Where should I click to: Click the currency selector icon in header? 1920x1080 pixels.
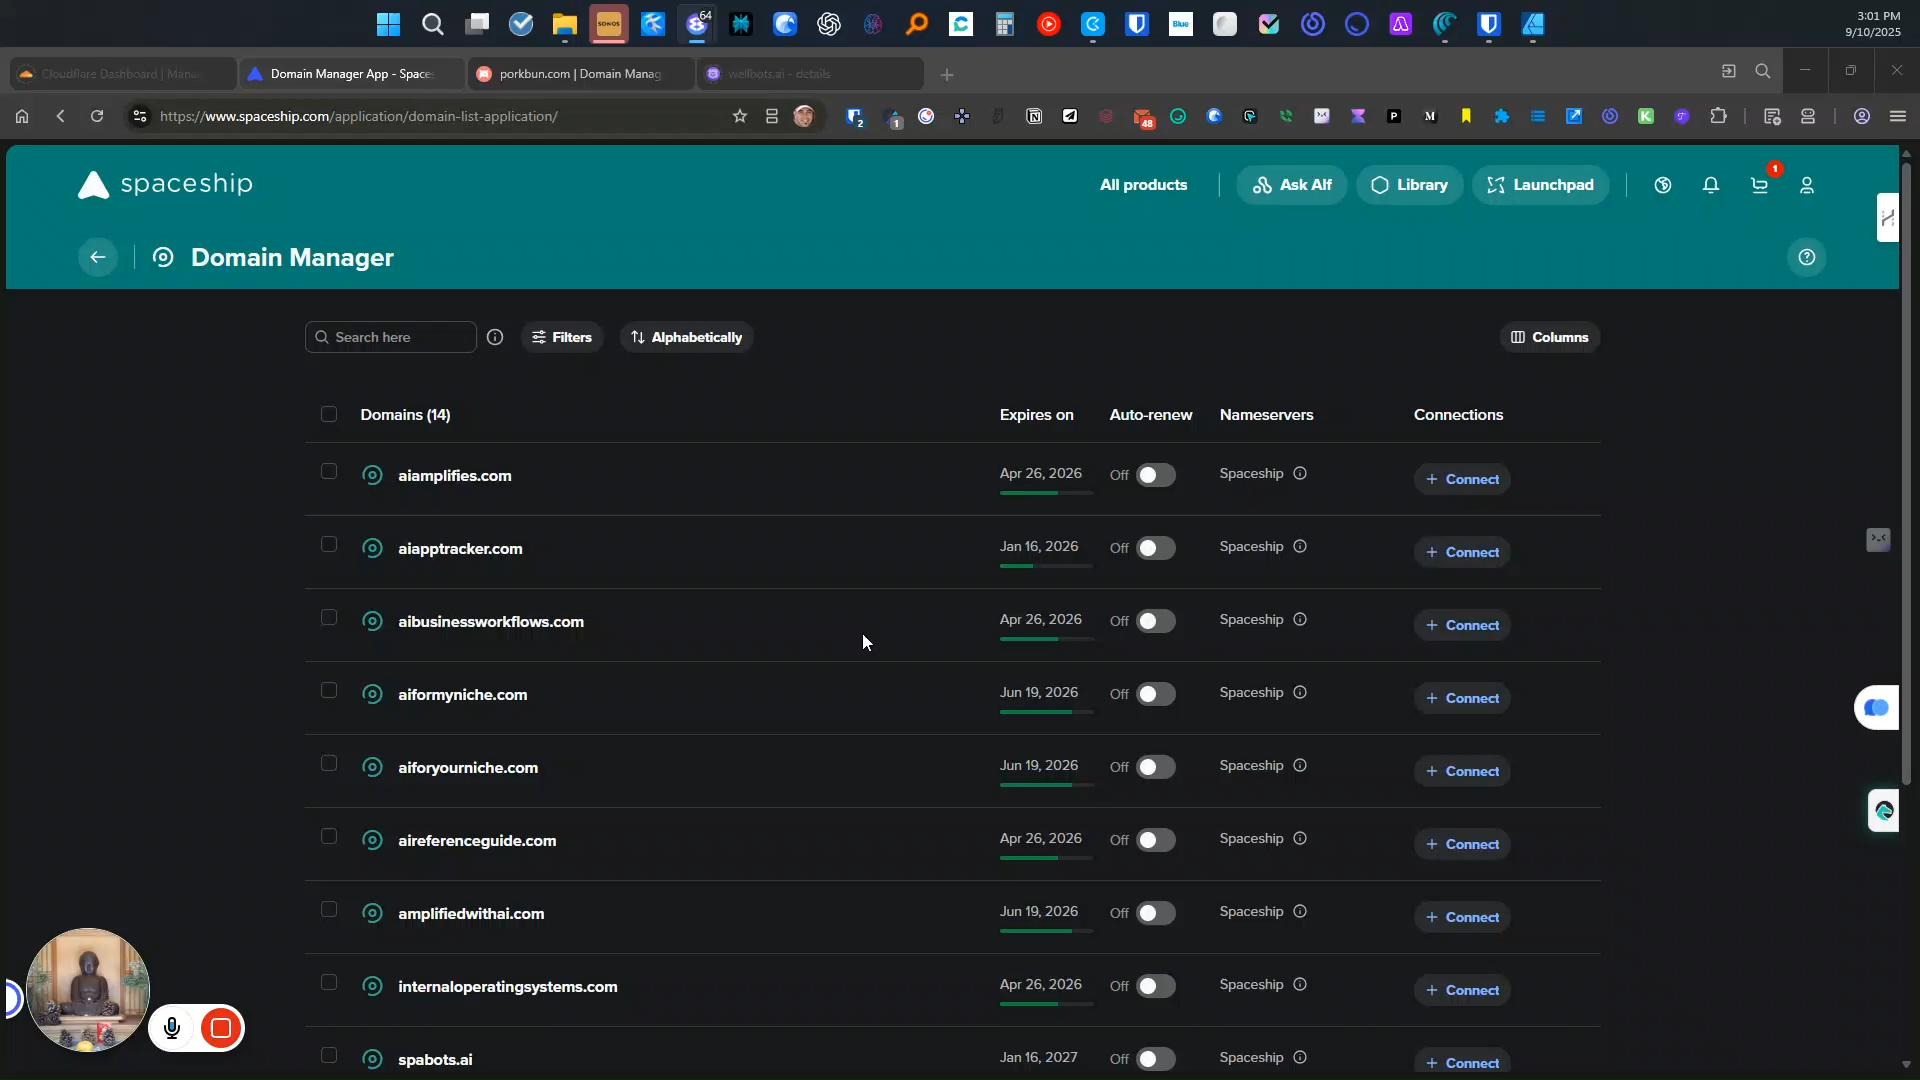1663,185
